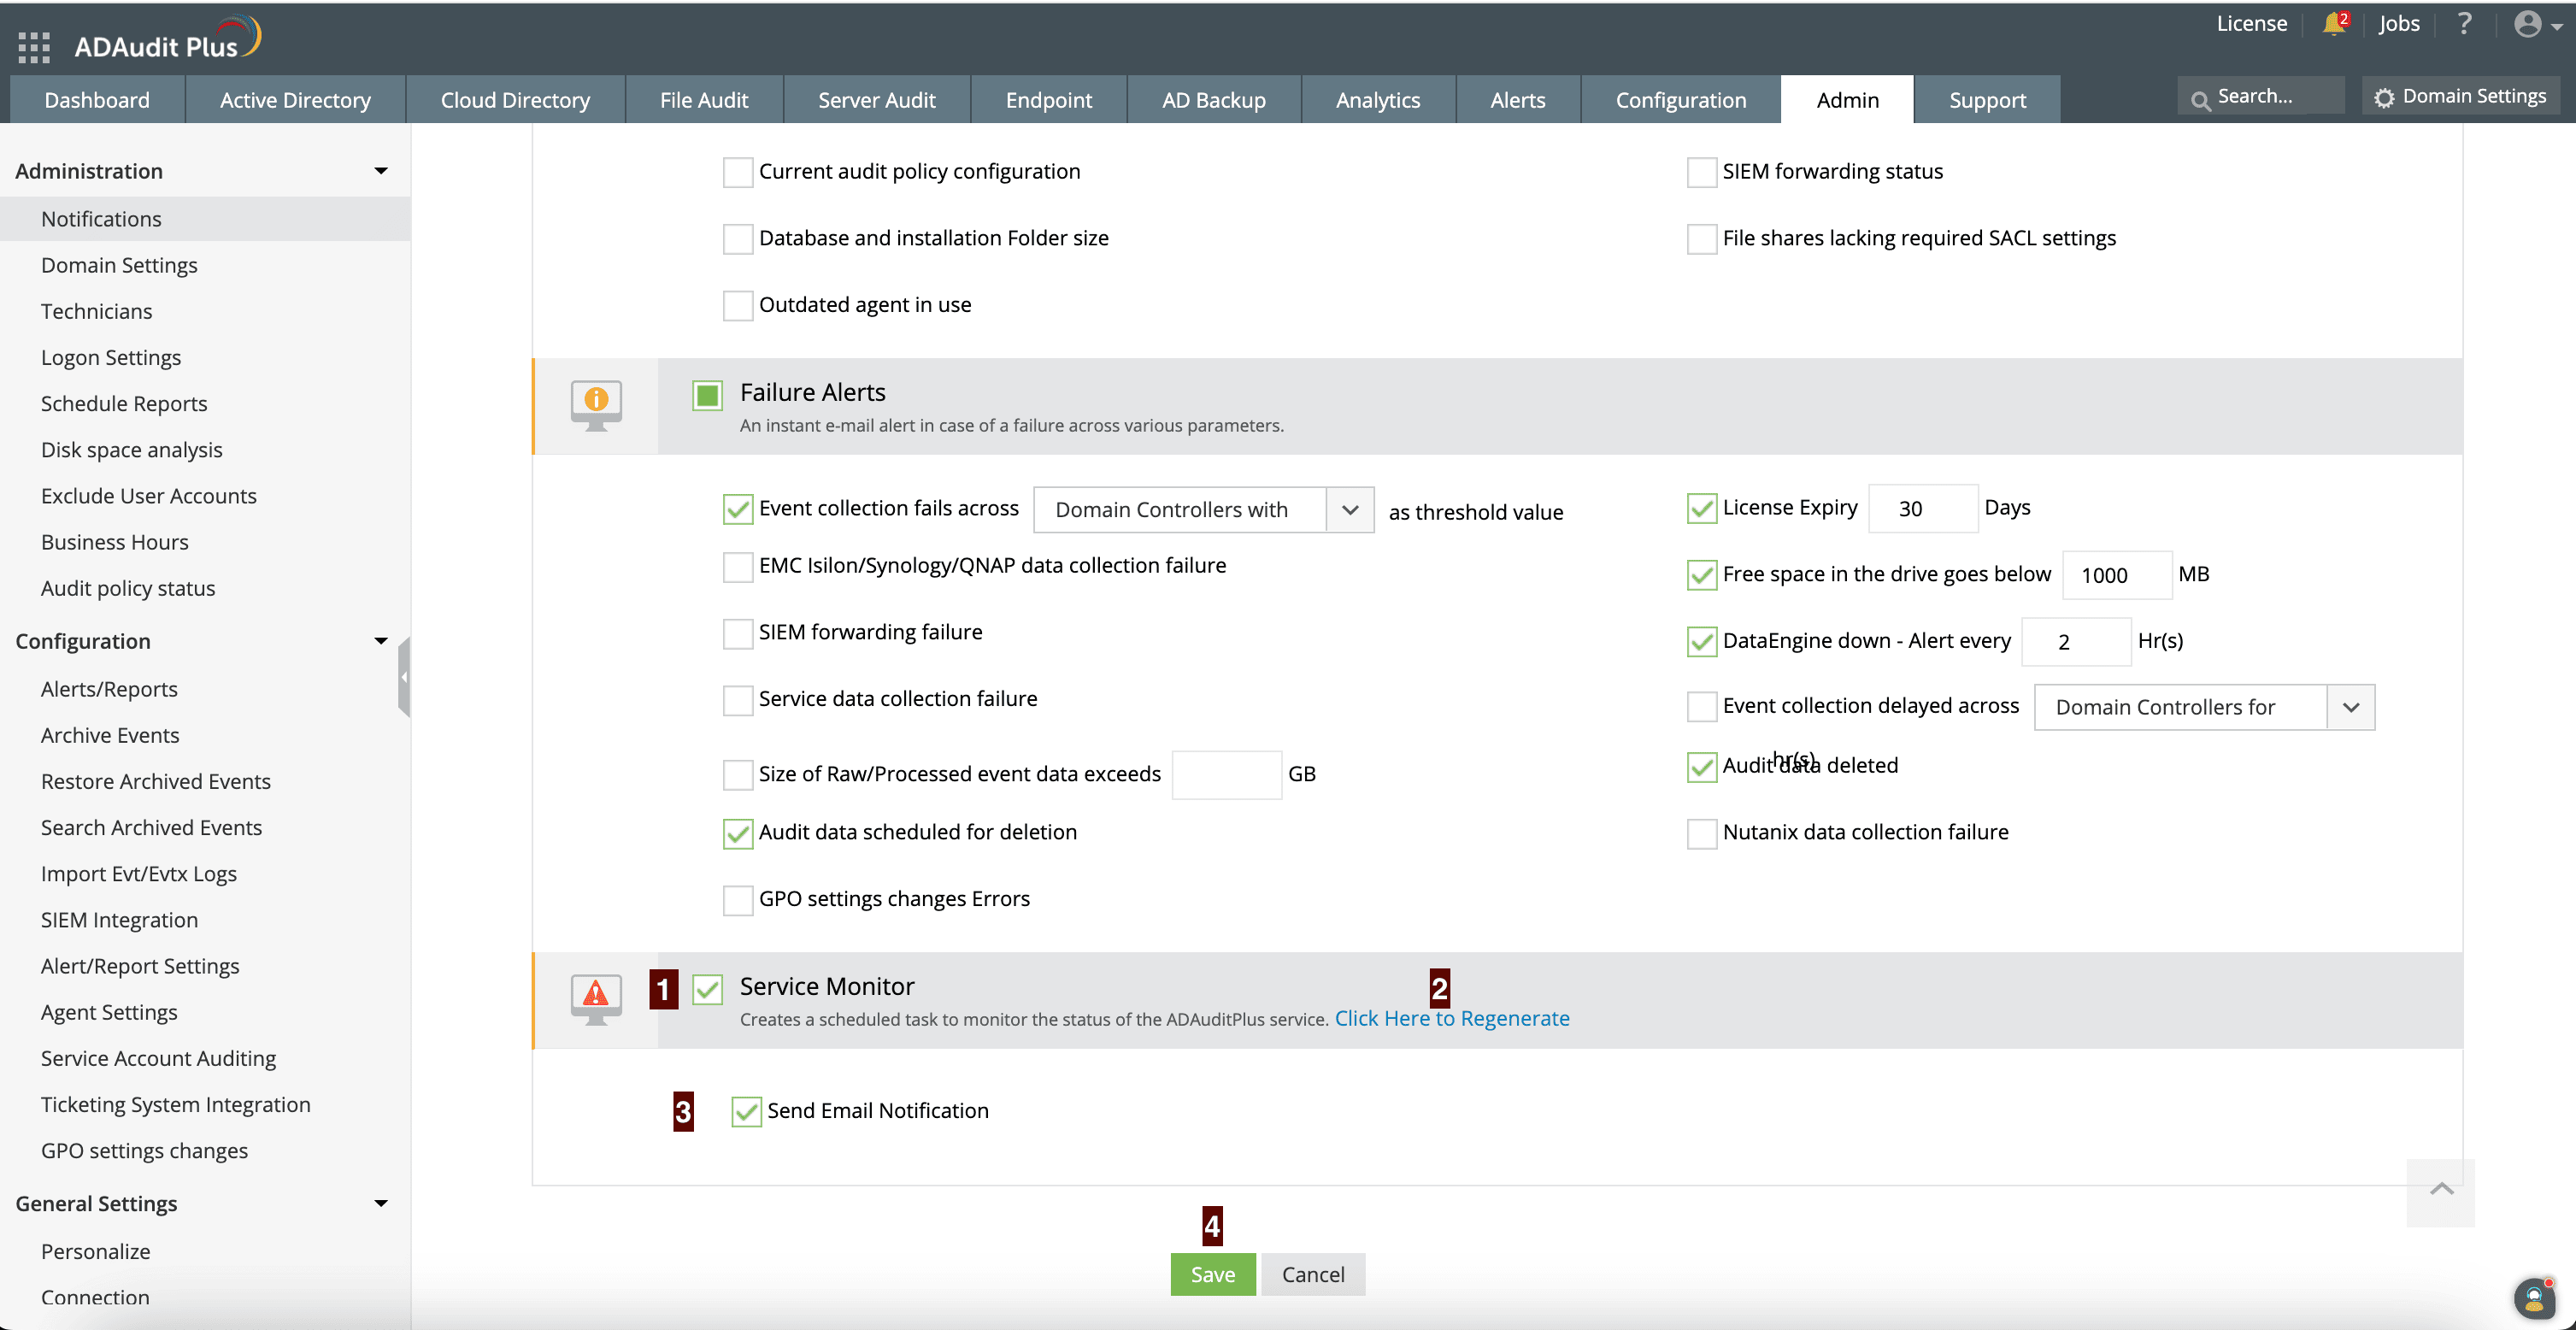The image size is (2576, 1330).
Task: Open Personalize under General Settings
Action: (95, 1251)
